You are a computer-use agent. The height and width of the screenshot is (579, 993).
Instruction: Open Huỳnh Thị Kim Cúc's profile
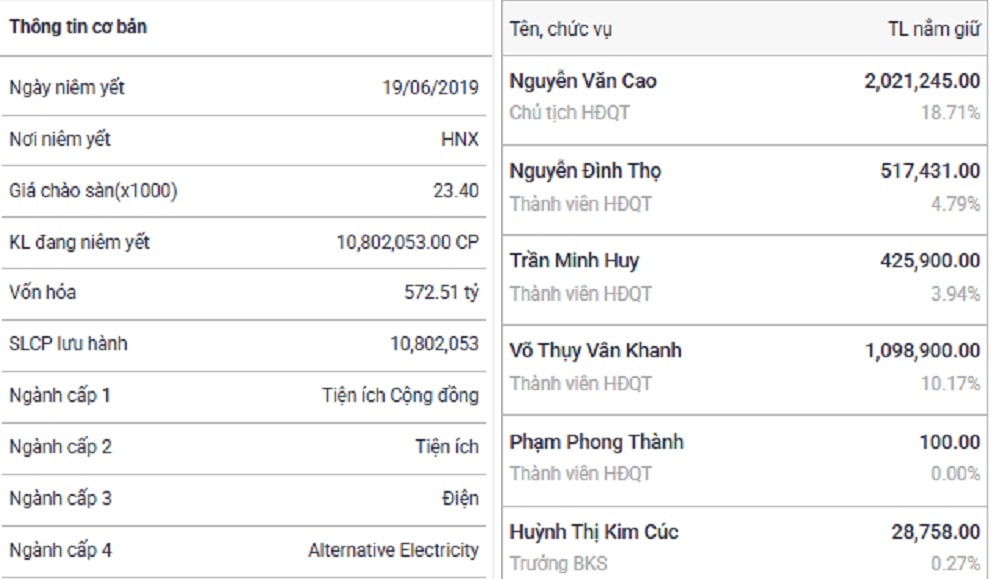pos(594,531)
